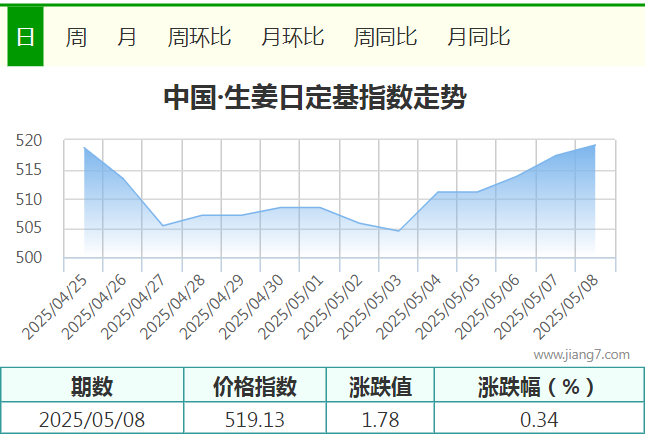Click the 510 y-axis label
The height and width of the screenshot is (440, 645).
tap(29, 199)
